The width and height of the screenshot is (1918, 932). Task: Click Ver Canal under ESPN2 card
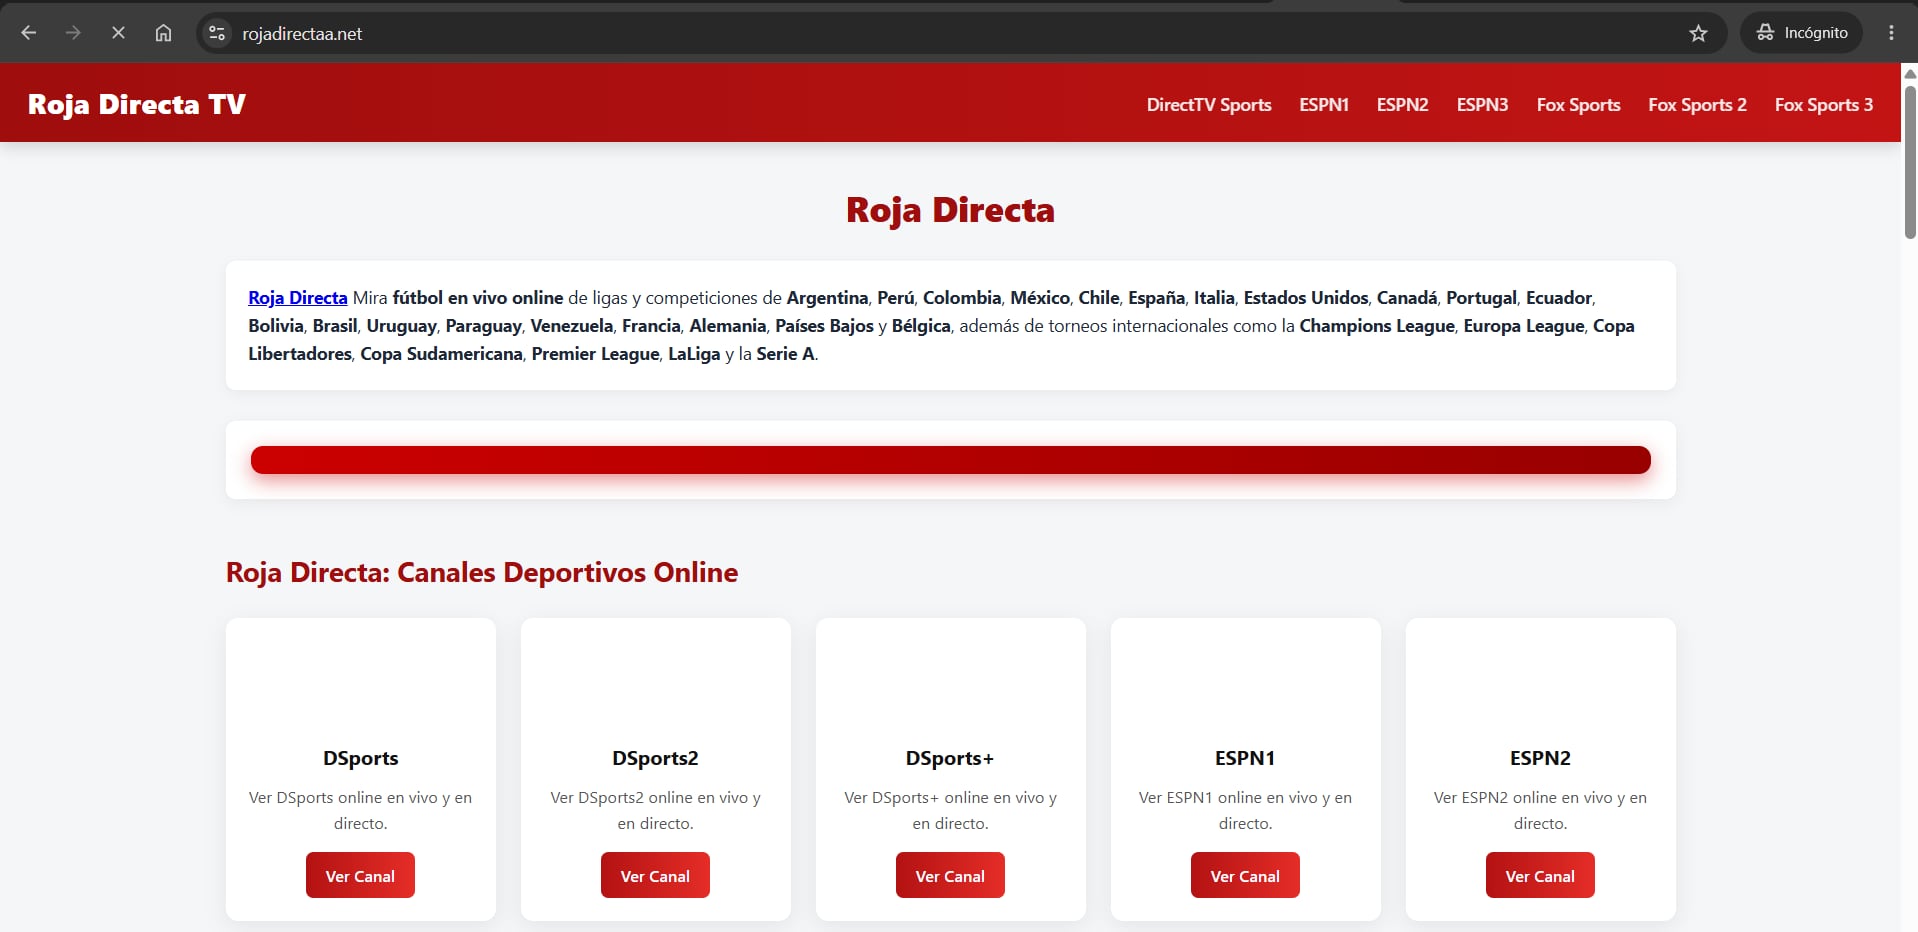point(1540,875)
